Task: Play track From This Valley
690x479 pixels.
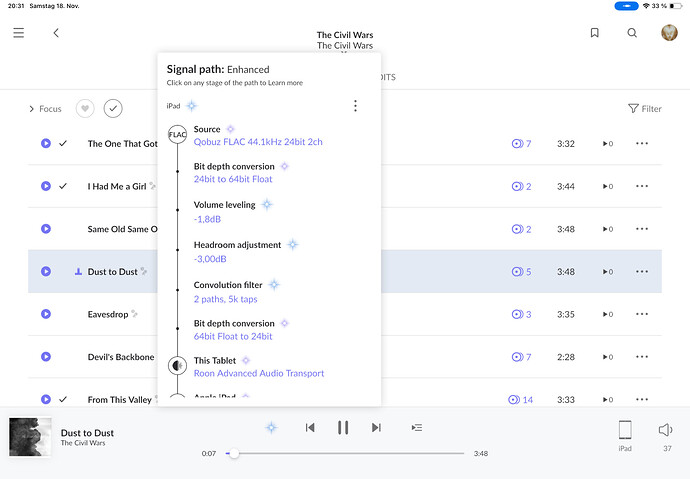Action: 46,399
